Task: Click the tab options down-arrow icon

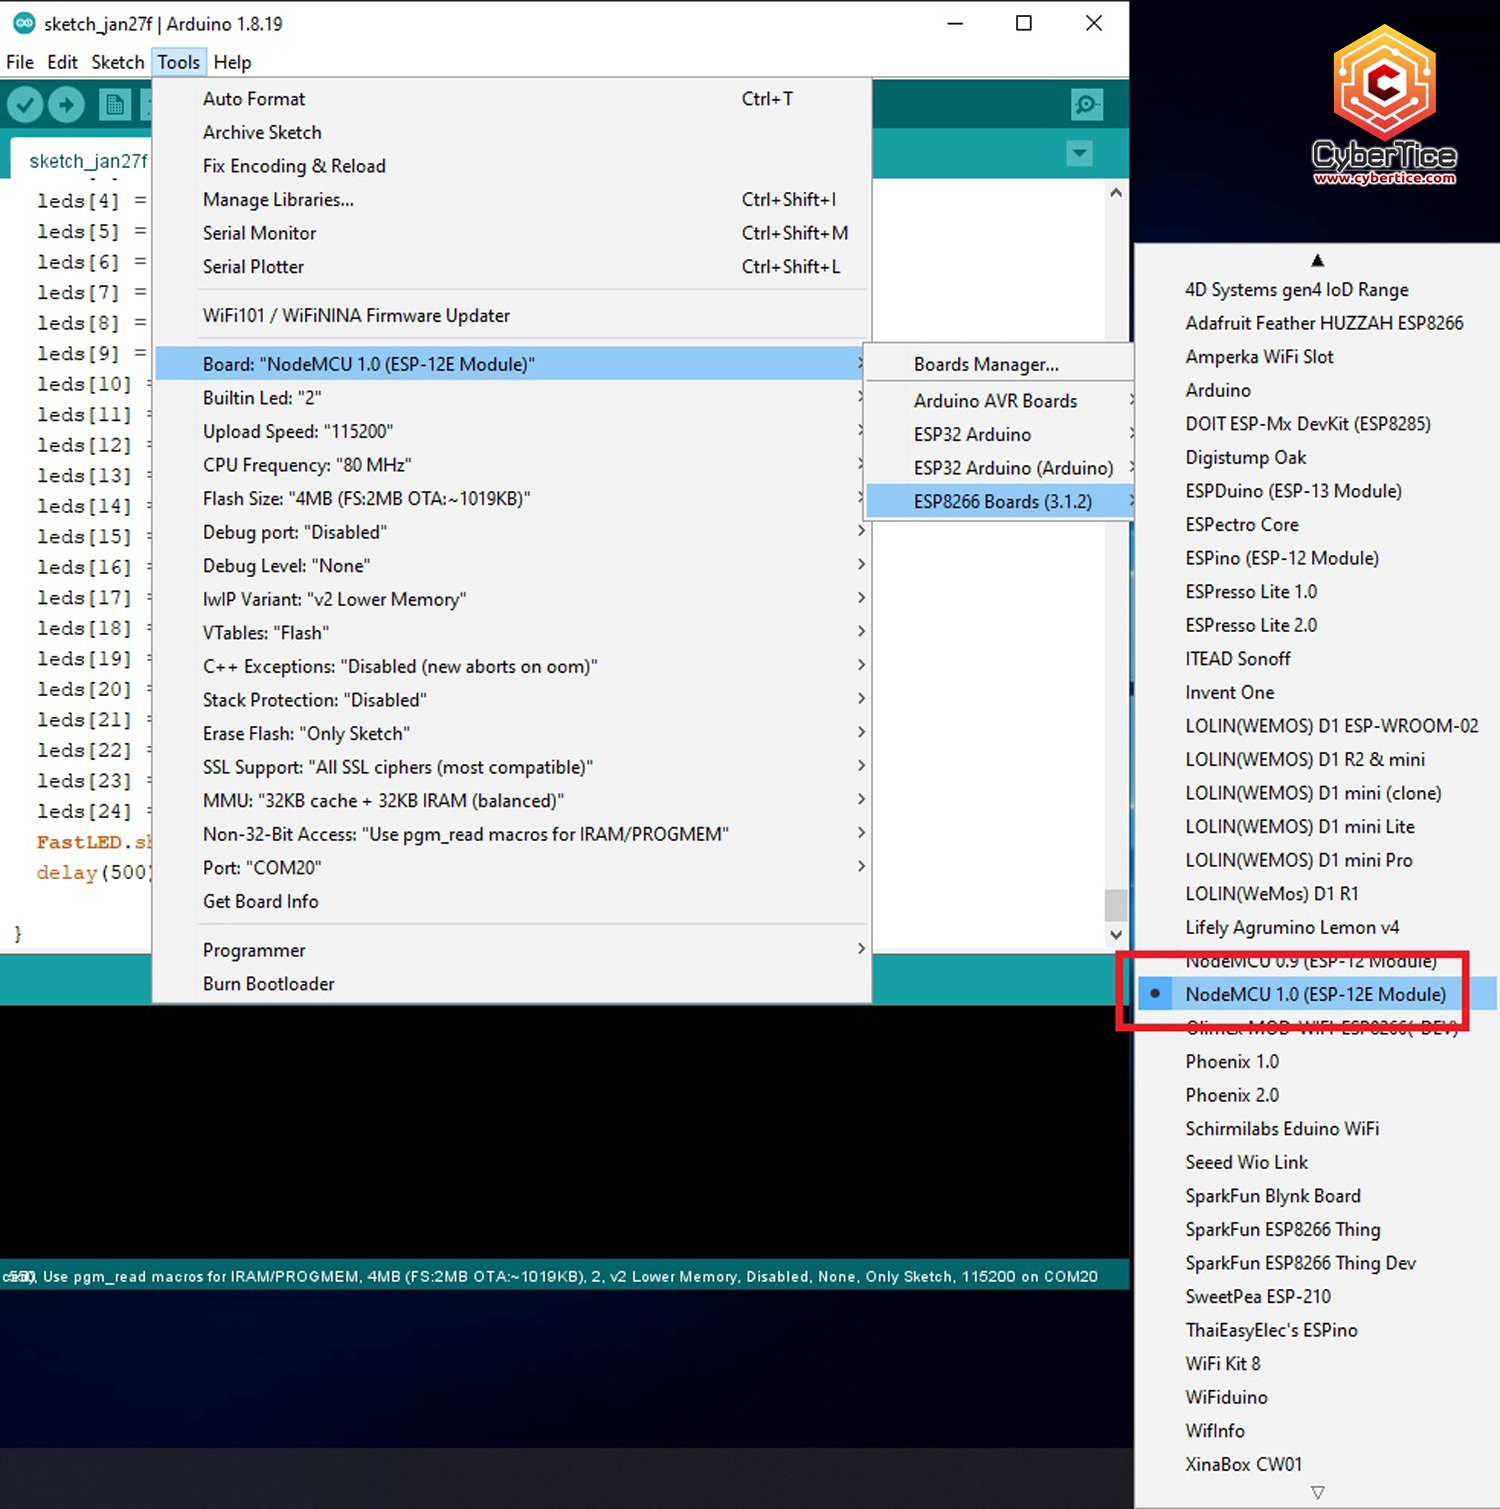Action: pyautogui.click(x=1079, y=154)
